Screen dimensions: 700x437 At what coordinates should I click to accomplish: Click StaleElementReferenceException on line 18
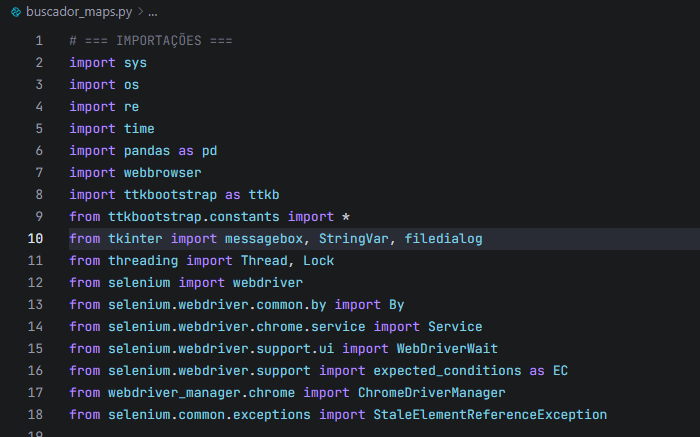(x=490, y=415)
